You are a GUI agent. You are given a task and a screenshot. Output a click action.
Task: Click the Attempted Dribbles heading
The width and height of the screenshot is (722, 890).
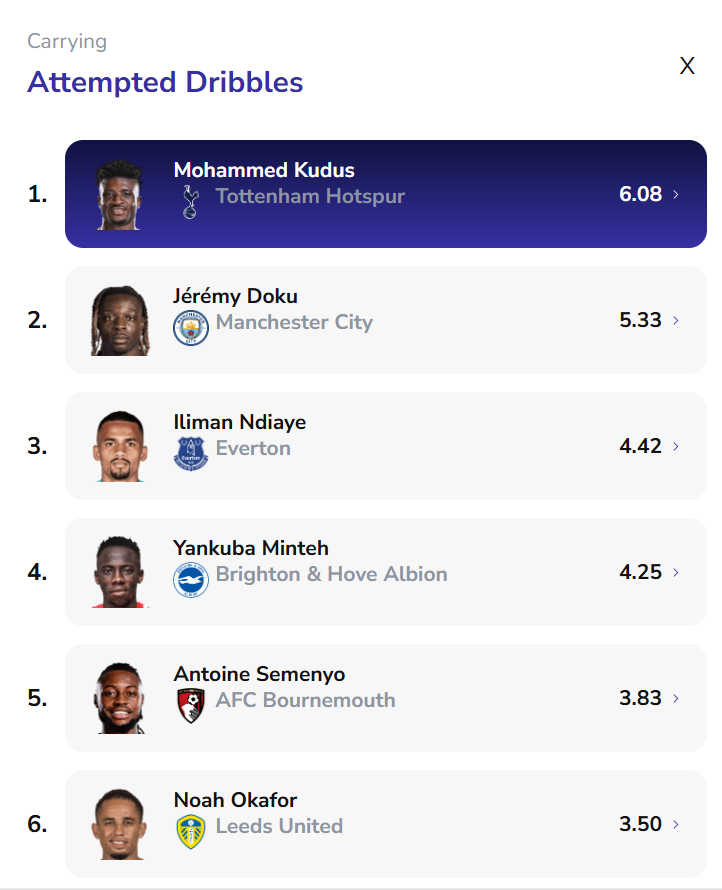point(165,82)
